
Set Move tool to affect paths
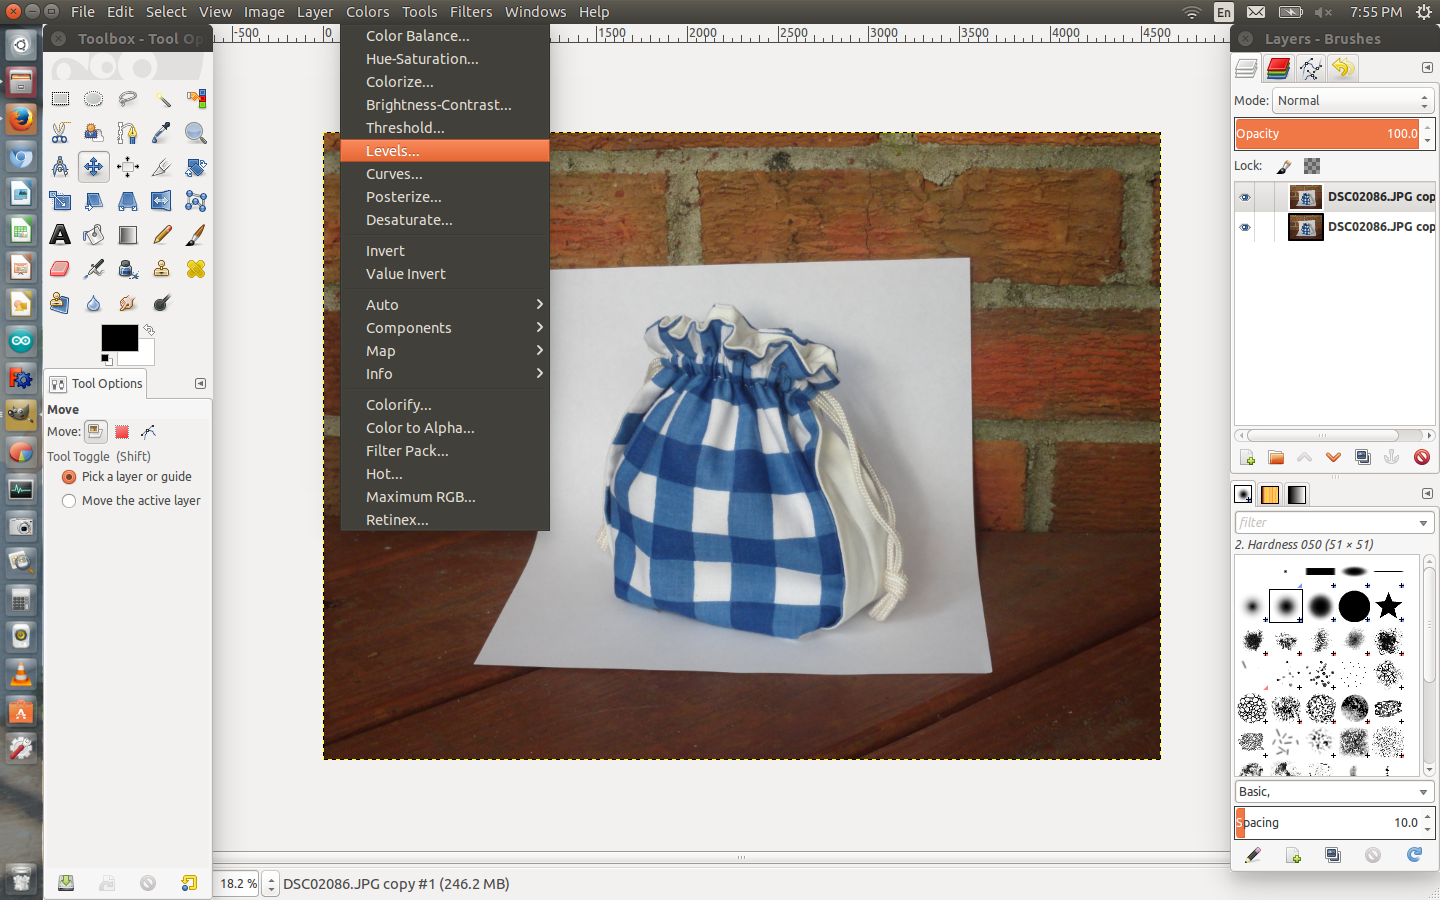tap(149, 432)
